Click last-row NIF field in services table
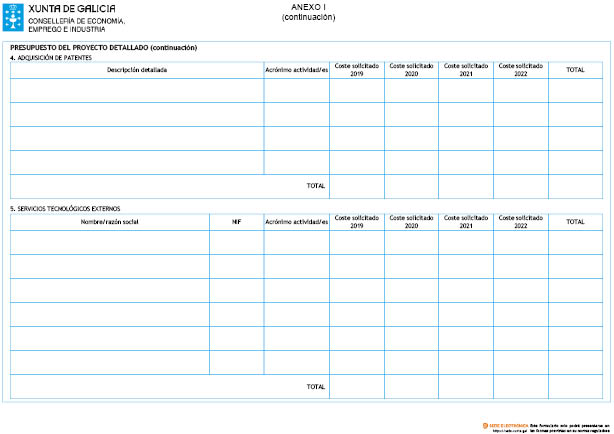Screen dimensions: 614x434 [x=236, y=362]
